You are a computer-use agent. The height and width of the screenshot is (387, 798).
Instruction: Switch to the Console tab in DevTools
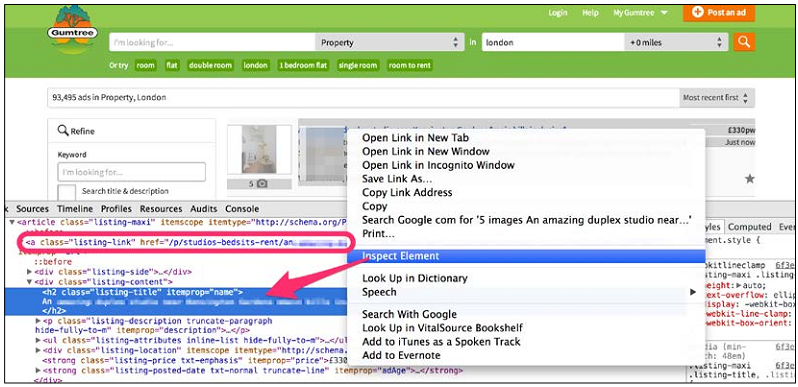242,209
